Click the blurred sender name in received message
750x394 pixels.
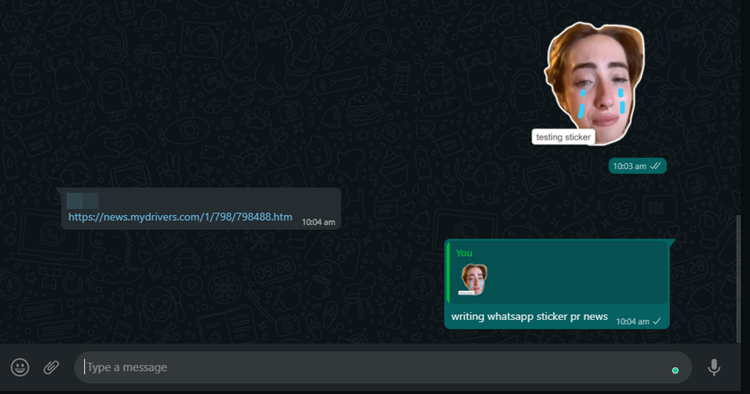pyautogui.click(x=83, y=201)
